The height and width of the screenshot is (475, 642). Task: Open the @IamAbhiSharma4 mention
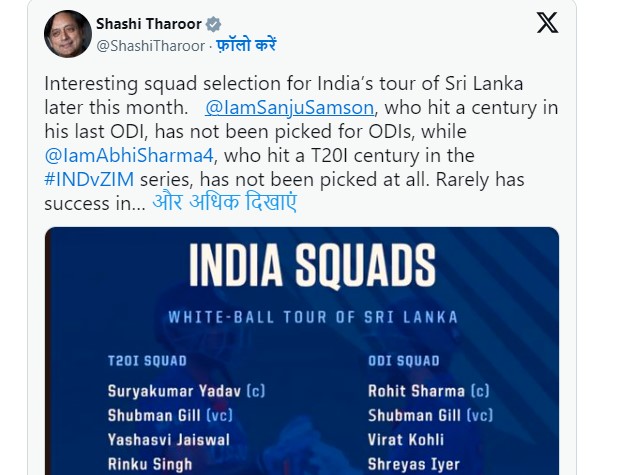coord(129,156)
